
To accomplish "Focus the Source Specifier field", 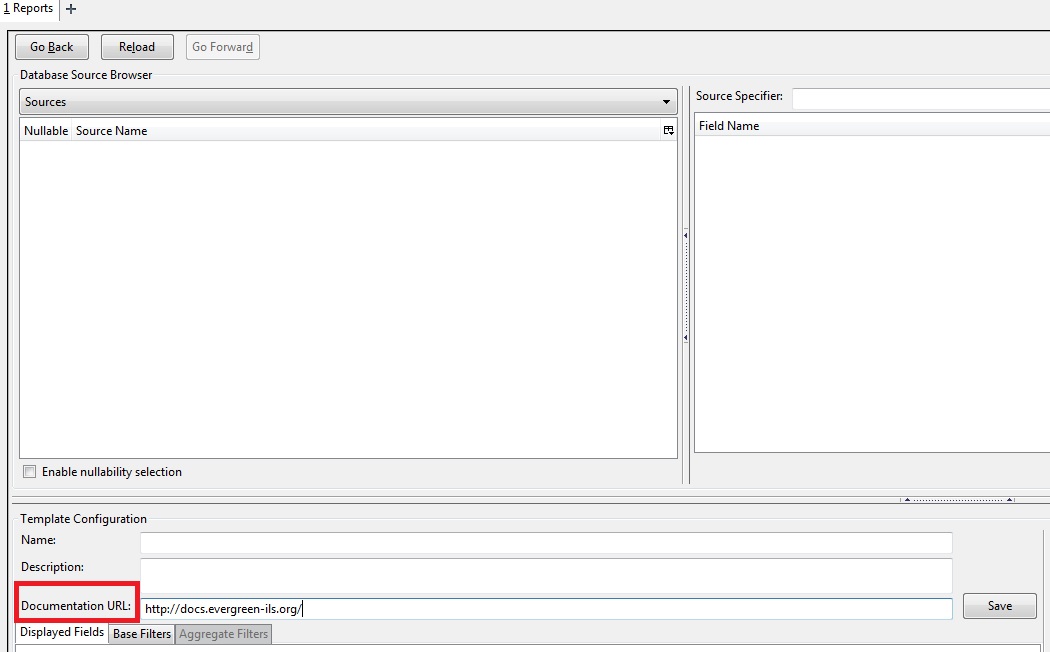I will 920,98.
